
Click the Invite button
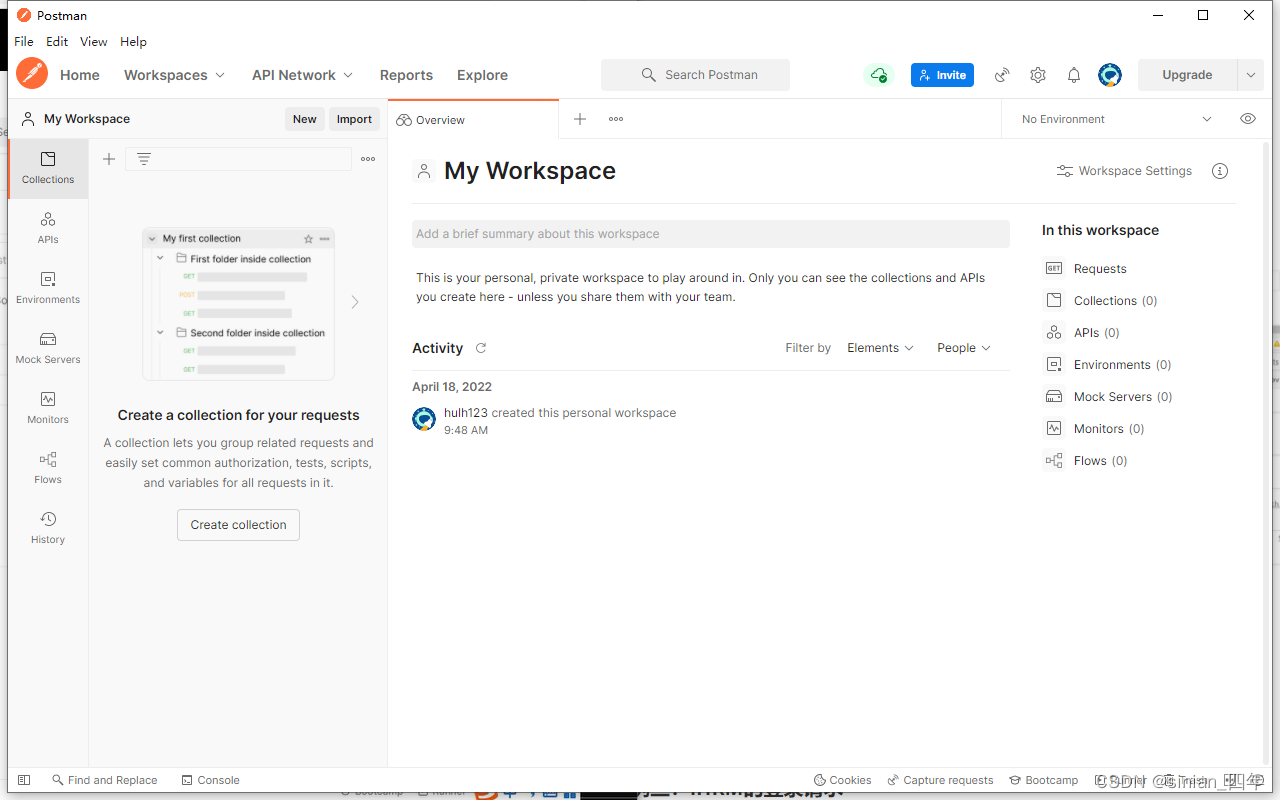(942, 75)
